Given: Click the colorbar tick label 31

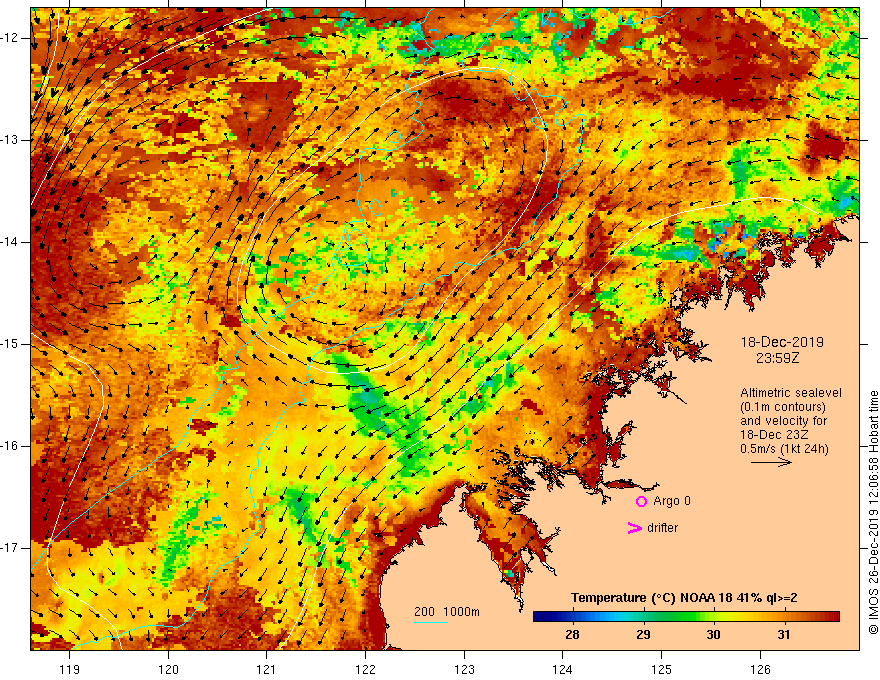Looking at the screenshot, I should (x=783, y=635).
